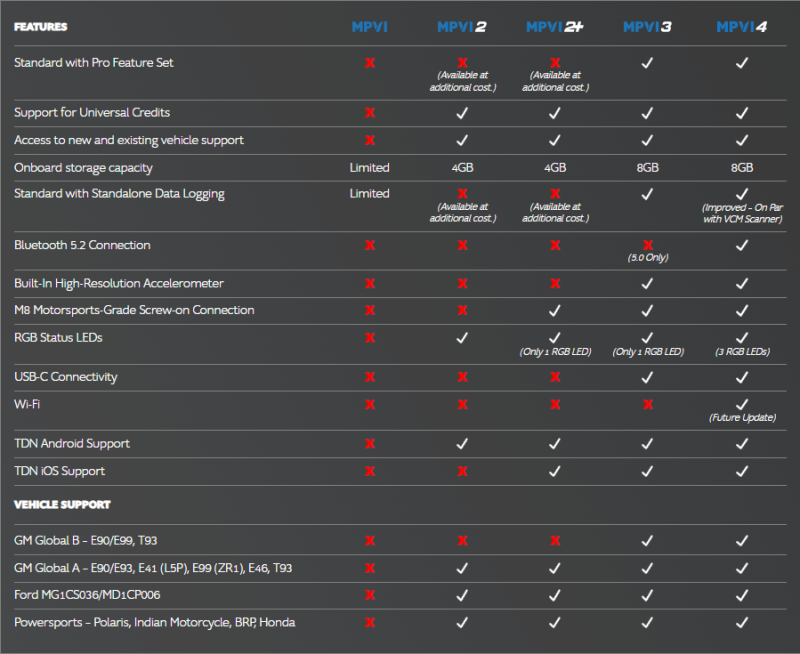The image size is (800, 654).
Task: Click the Future Update note under Wi-Fi
Action: (741, 418)
